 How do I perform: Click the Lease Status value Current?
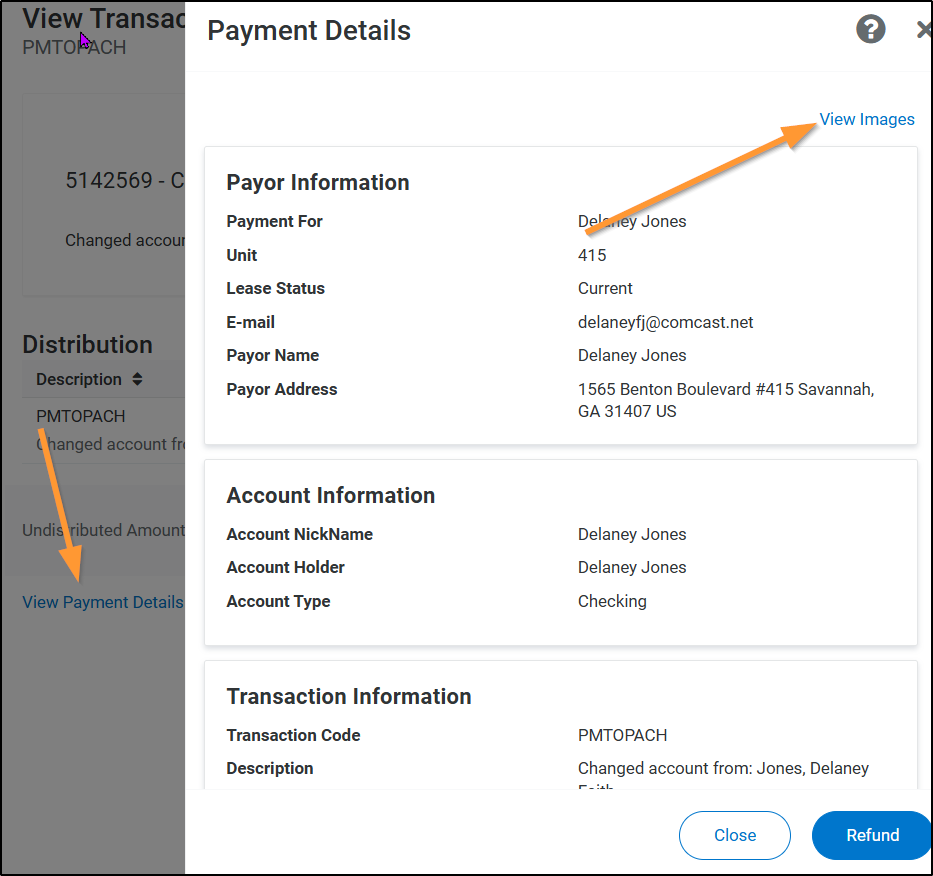pyautogui.click(x=605, y=288)
